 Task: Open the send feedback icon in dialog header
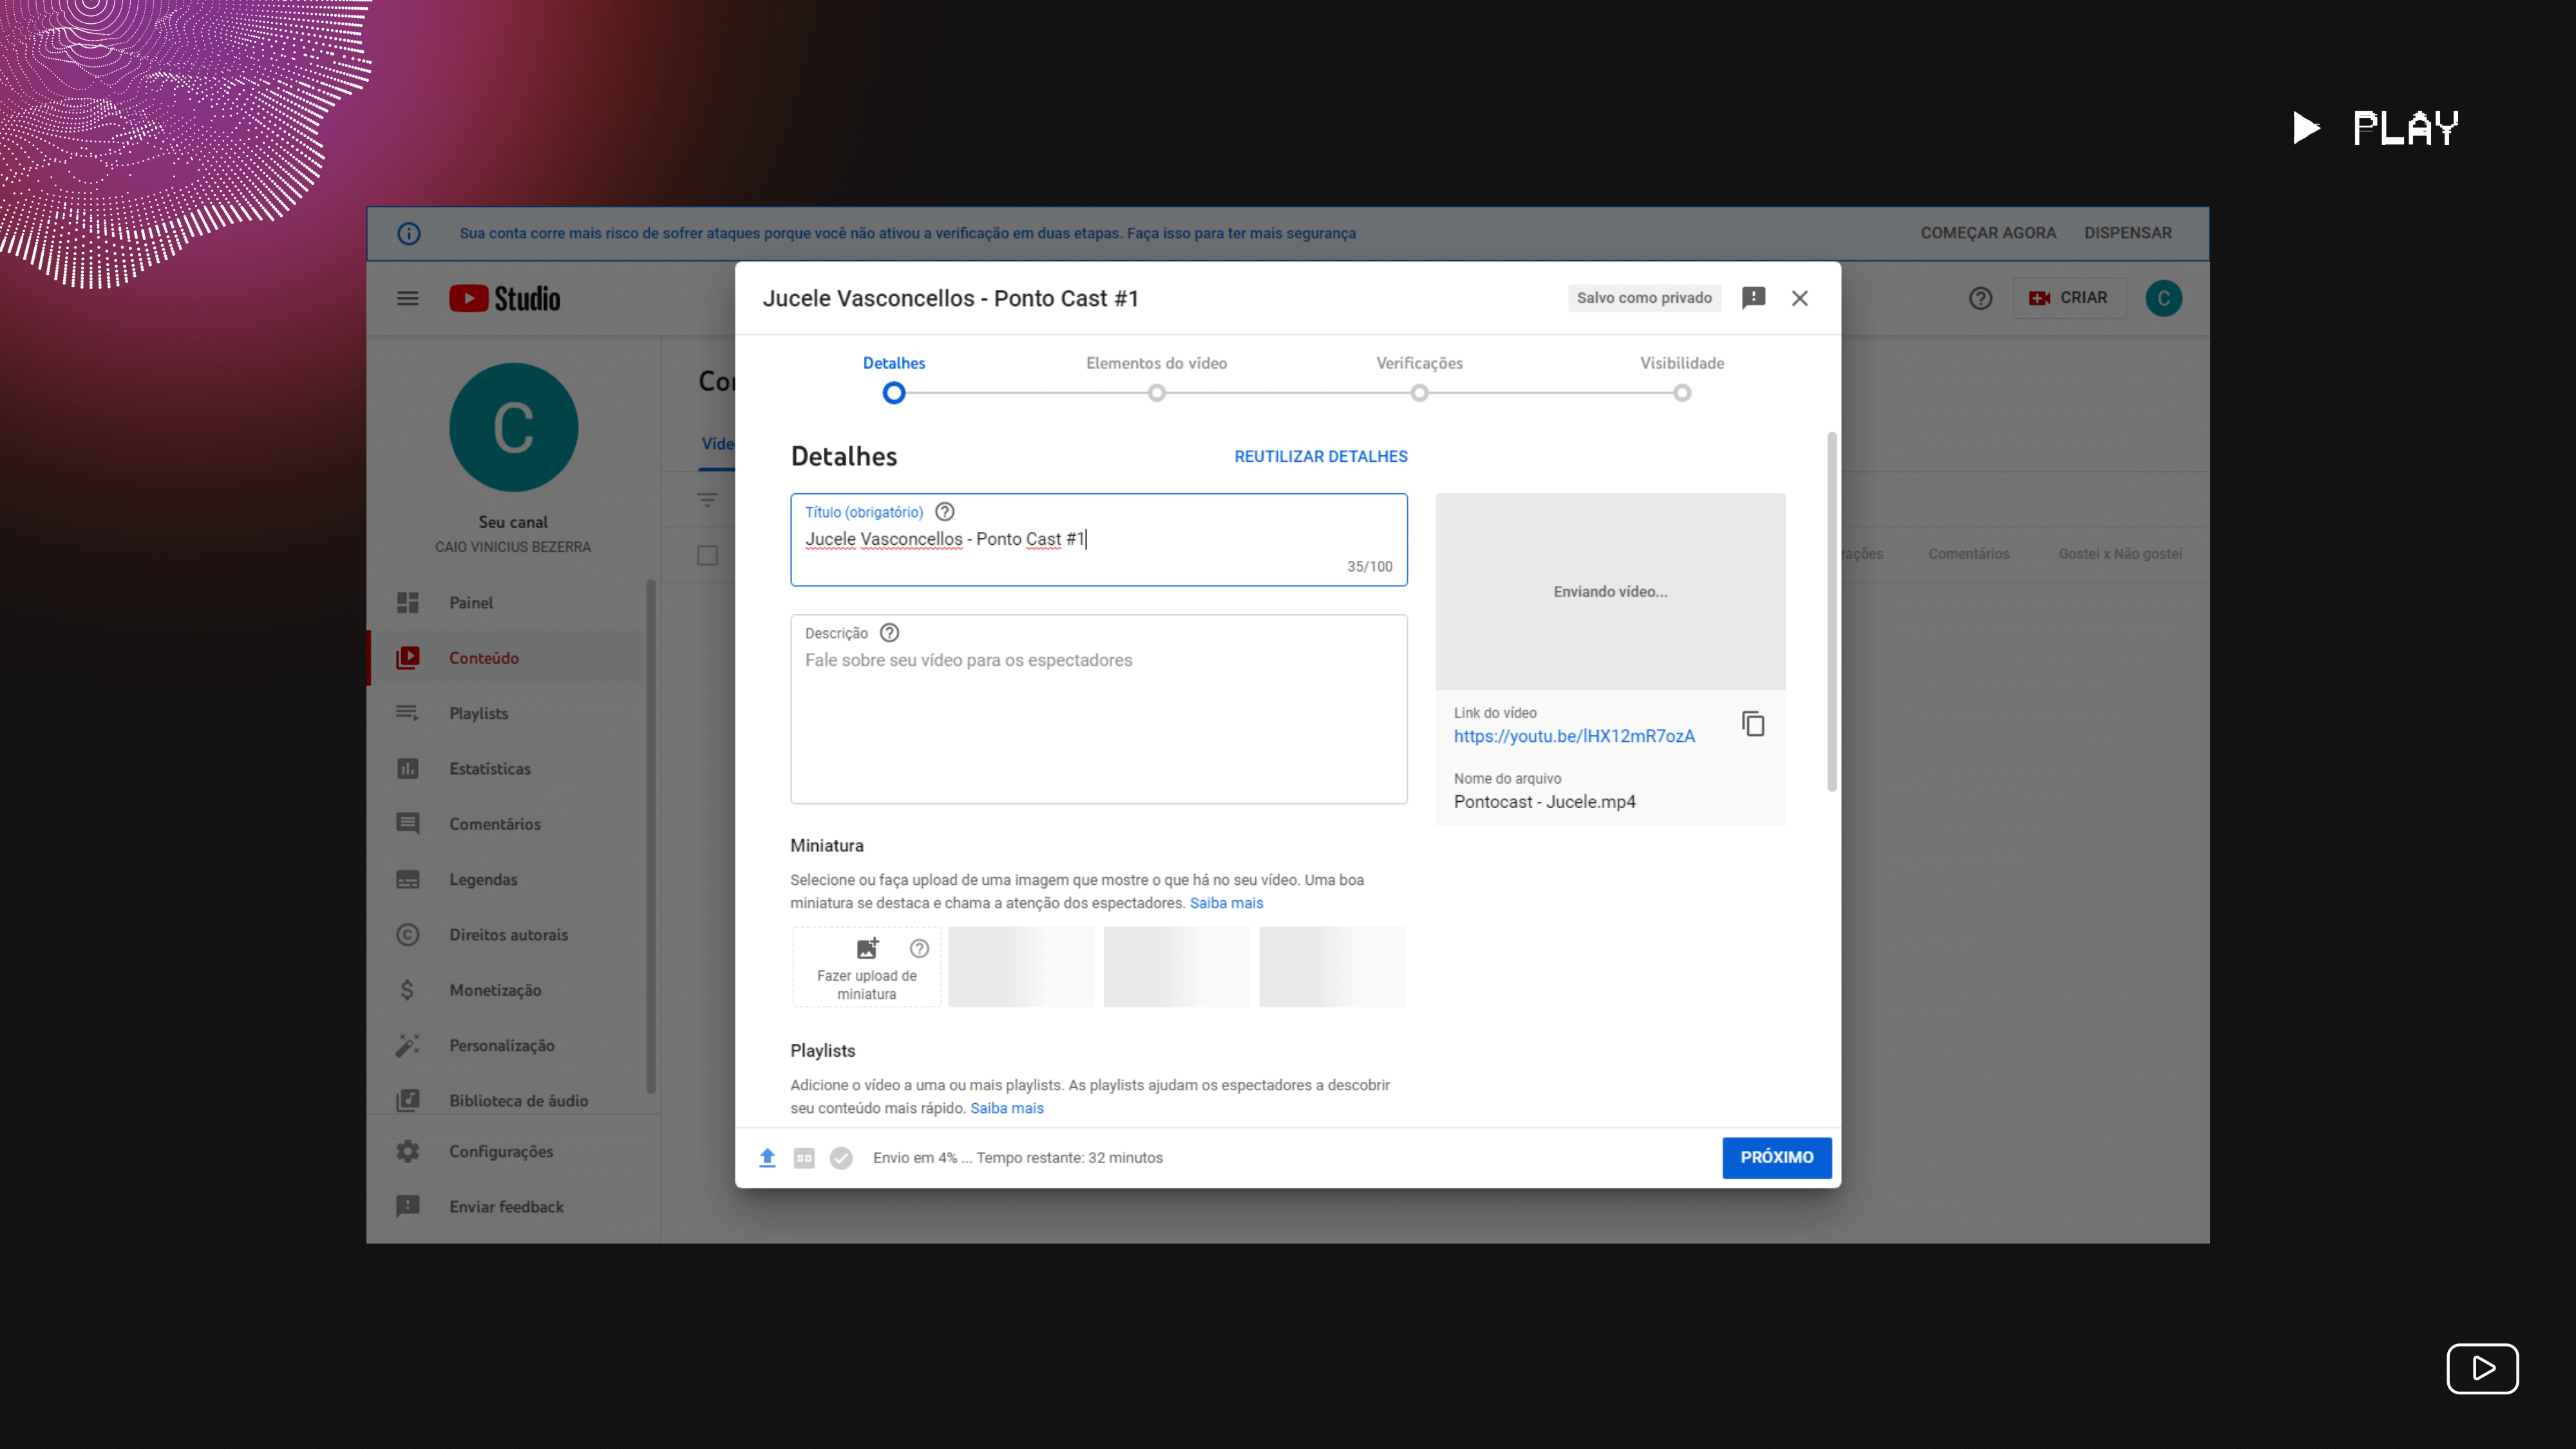pyautogui.click(x=1753, y=298)
